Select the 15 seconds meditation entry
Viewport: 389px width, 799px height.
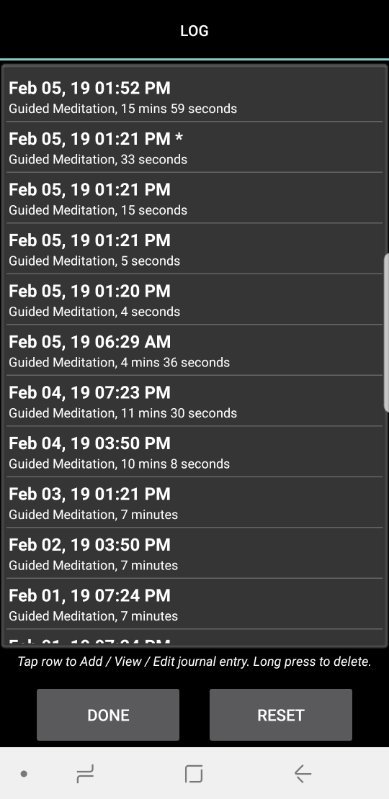click(x=194, y=198)
